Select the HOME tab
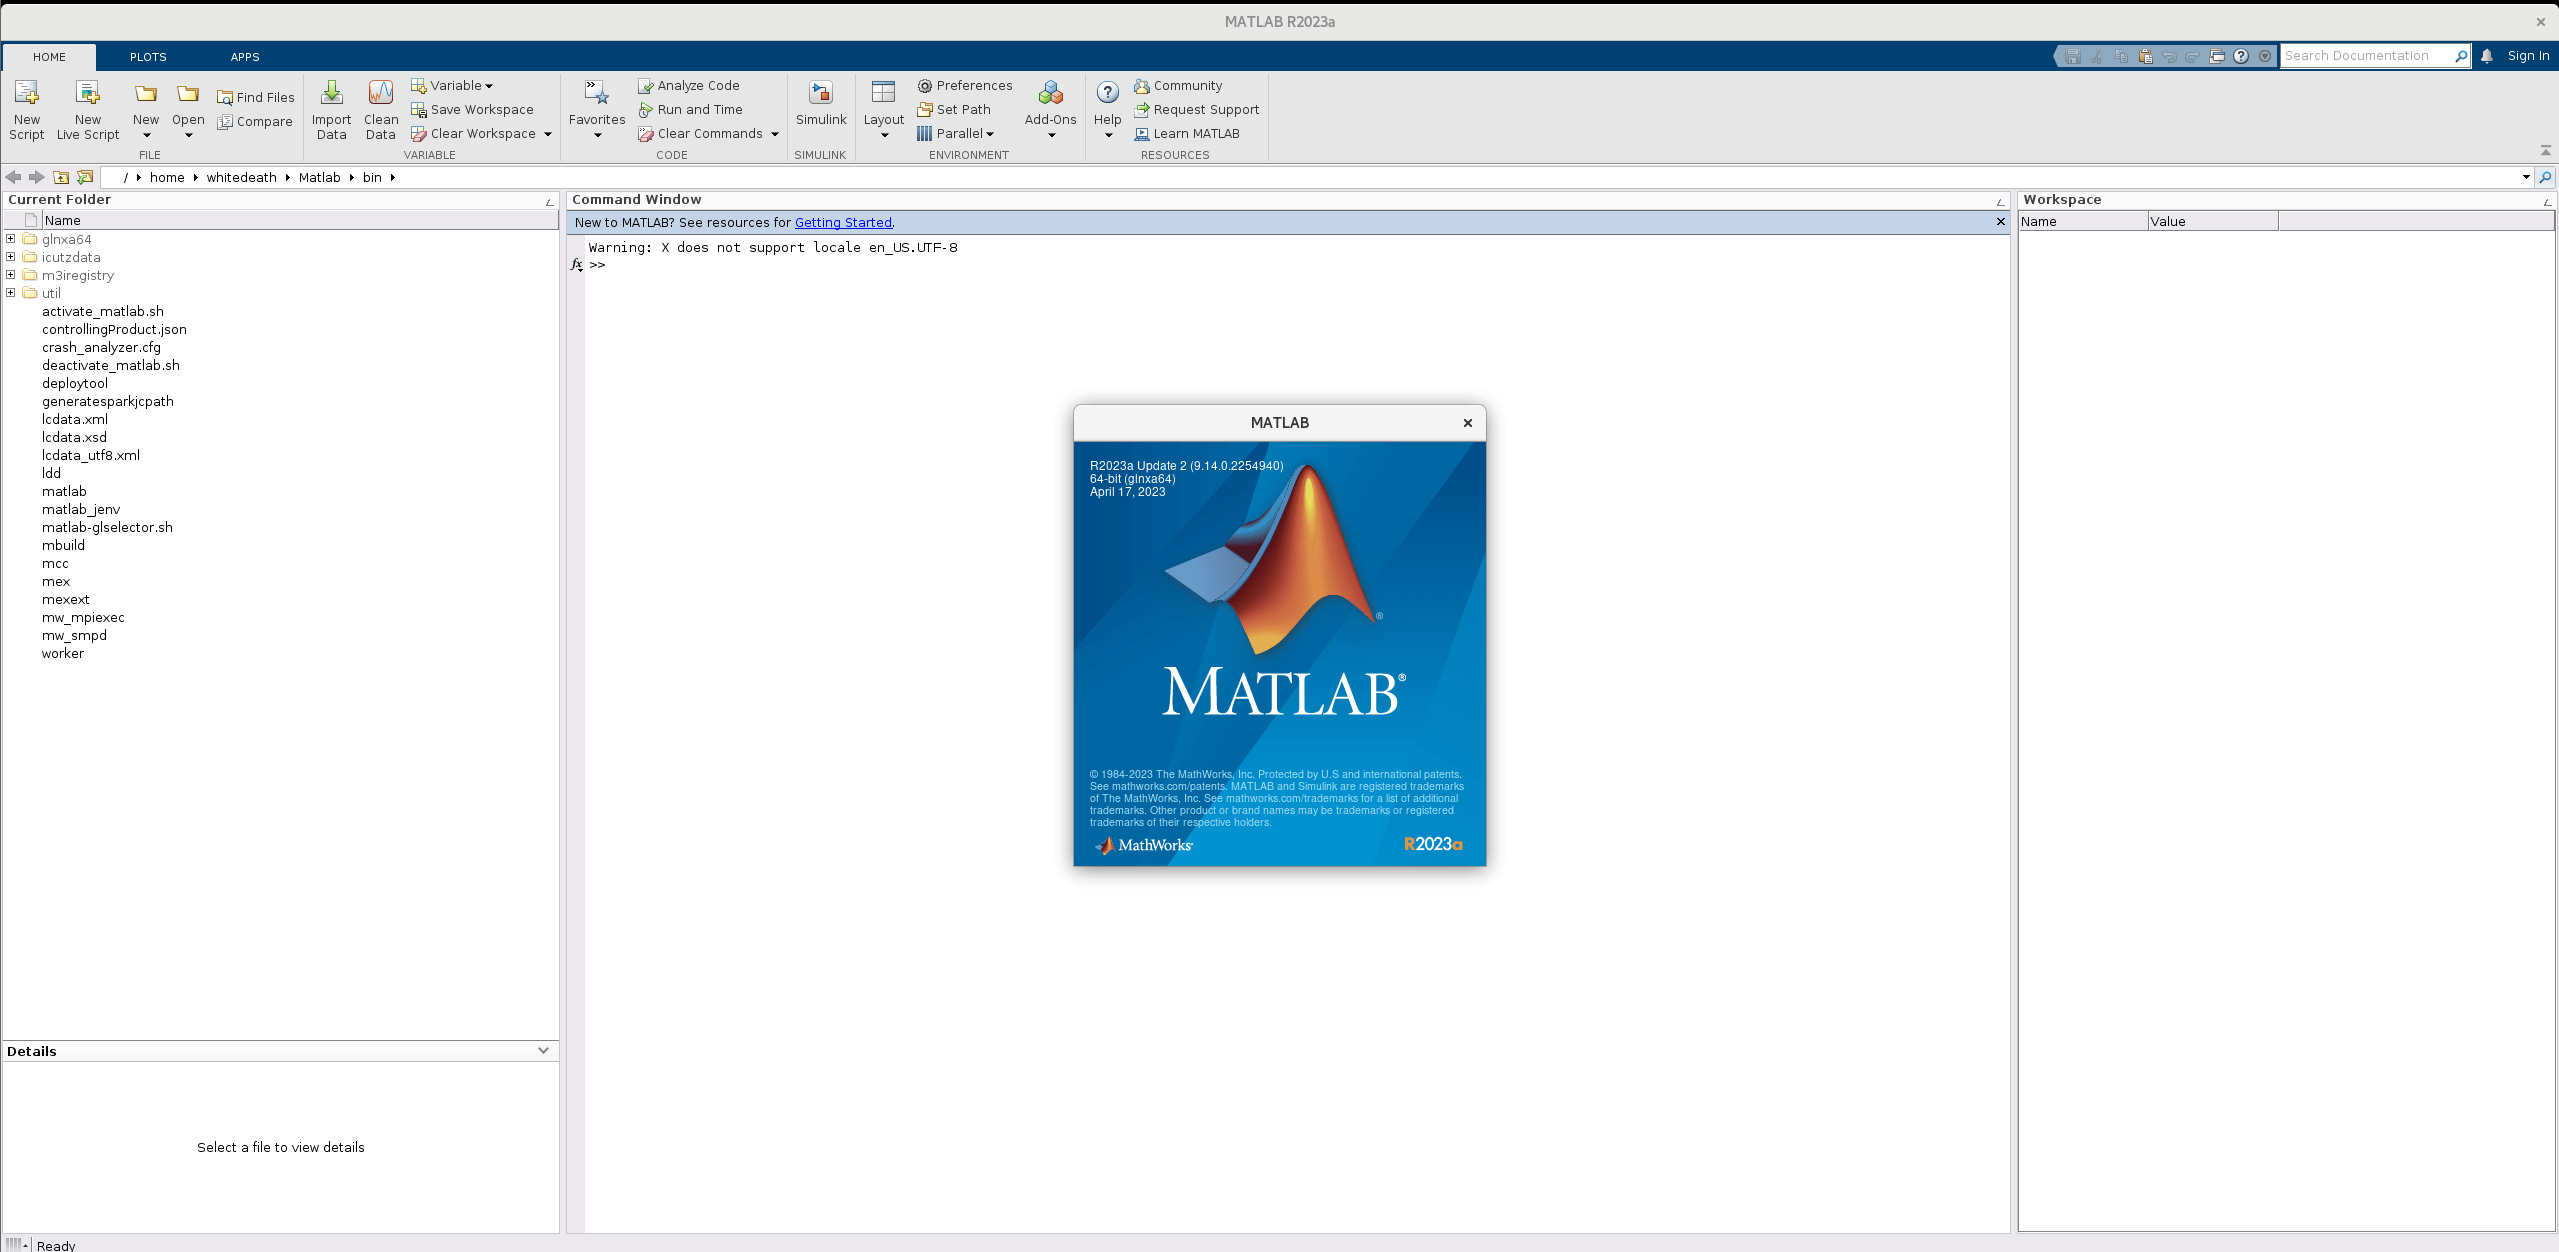 pos(49,57)
